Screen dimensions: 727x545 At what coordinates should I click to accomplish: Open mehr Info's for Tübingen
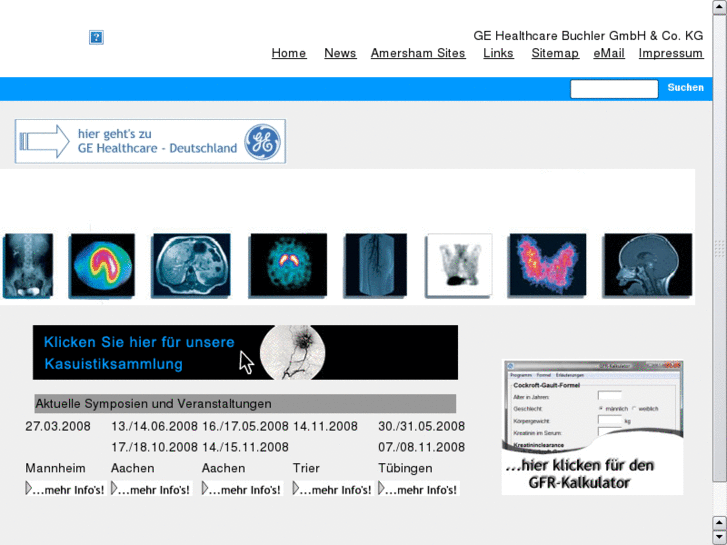click(x=418, y=489)
